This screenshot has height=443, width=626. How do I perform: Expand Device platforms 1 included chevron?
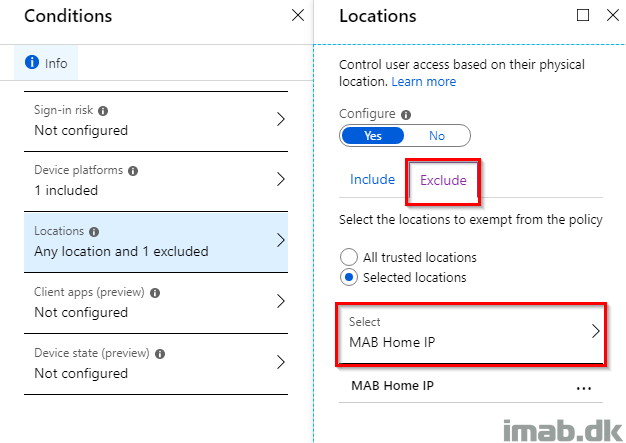coord(281,180)
